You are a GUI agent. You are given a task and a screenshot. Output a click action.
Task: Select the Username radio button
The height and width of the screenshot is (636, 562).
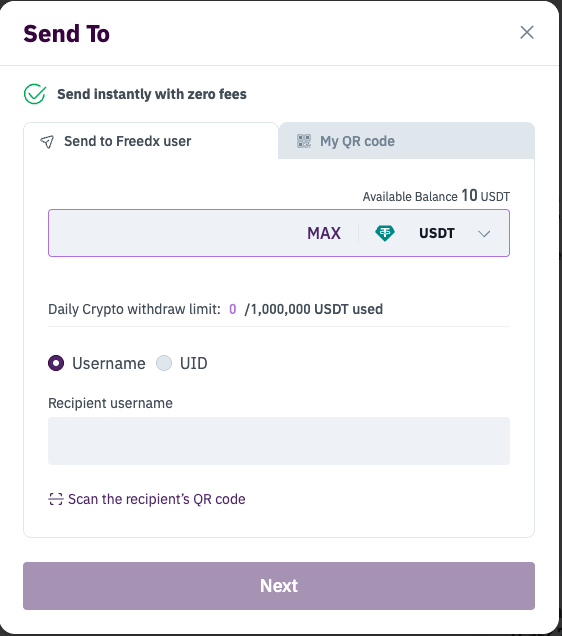tap(56, 363)
